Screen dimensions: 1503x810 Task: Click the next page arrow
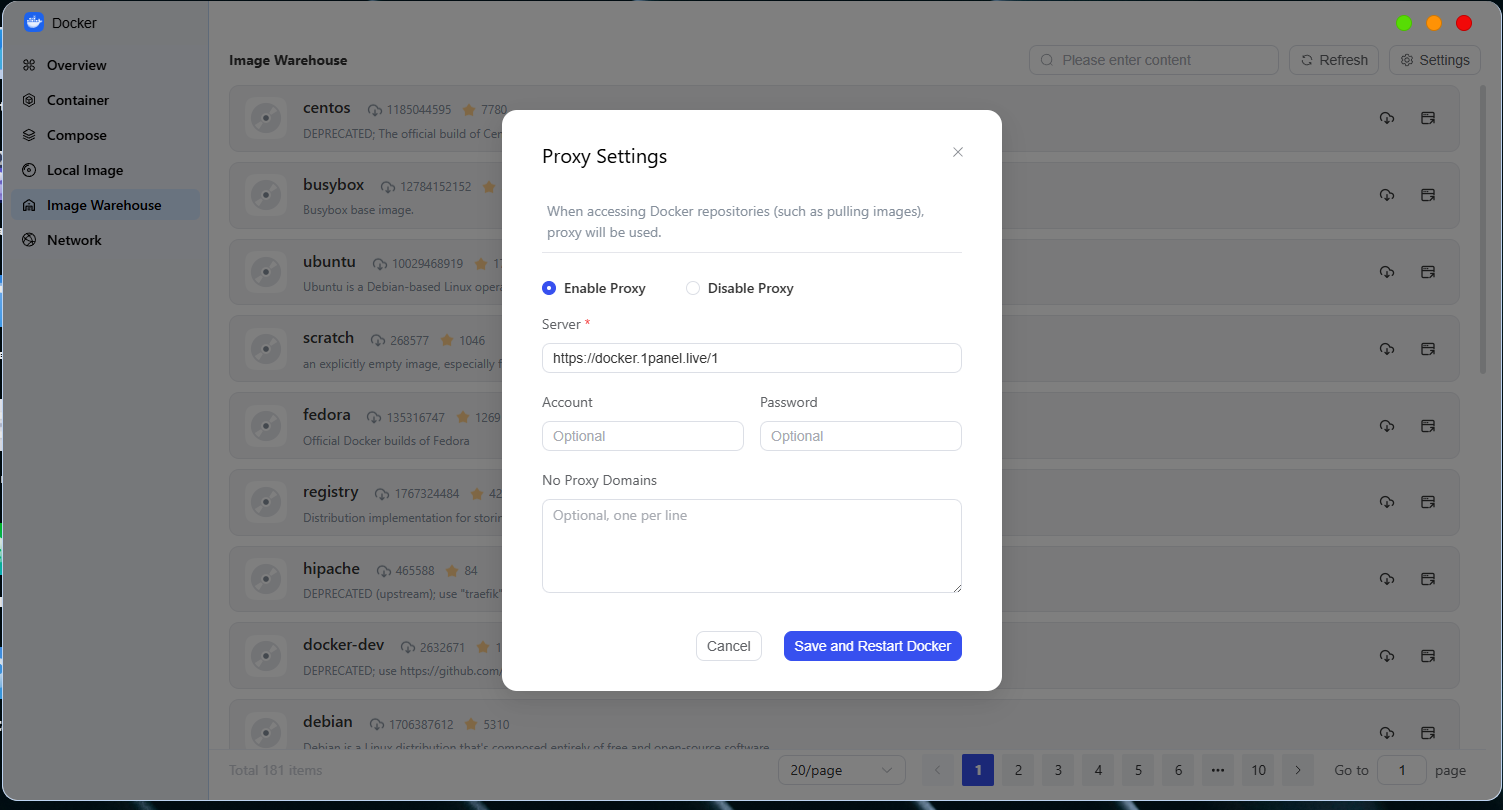click(x=1298, y=770)
